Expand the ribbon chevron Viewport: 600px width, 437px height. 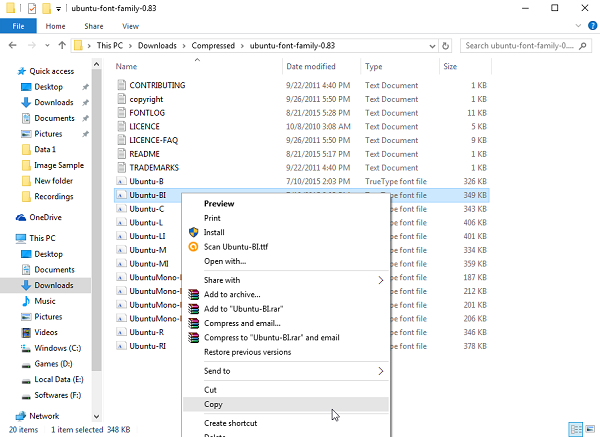578,26
